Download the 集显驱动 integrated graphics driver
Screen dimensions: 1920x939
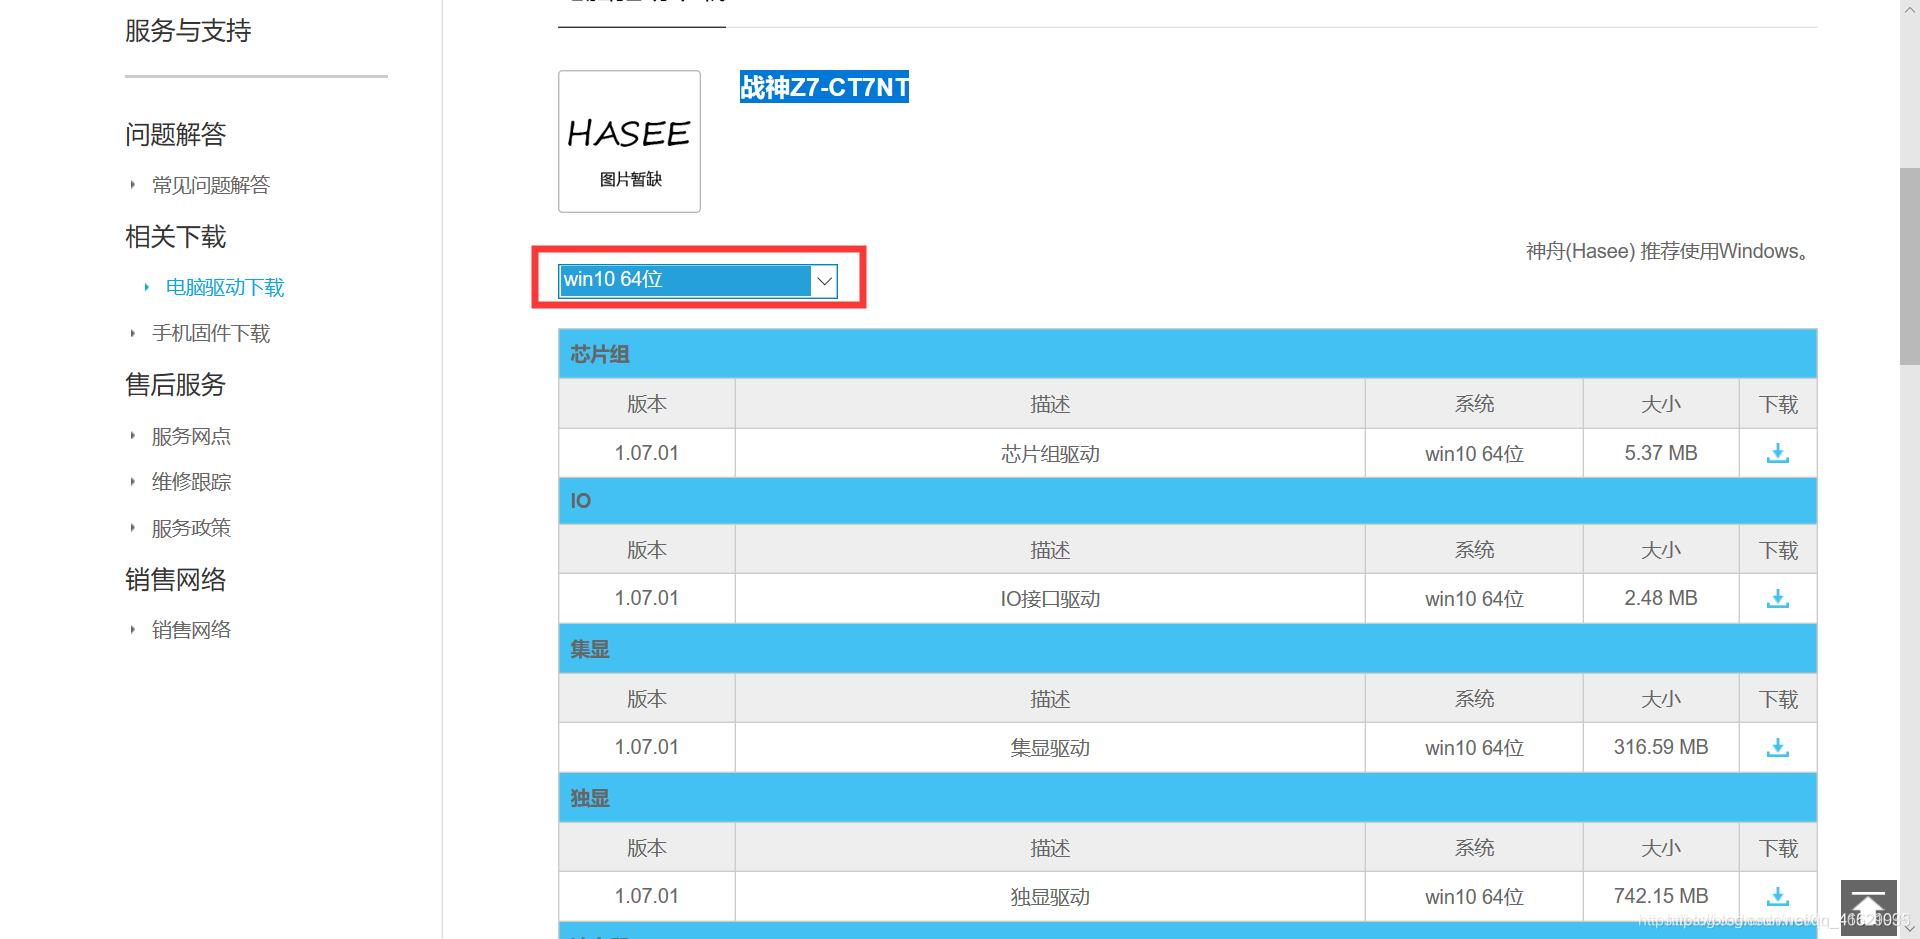1777,747
